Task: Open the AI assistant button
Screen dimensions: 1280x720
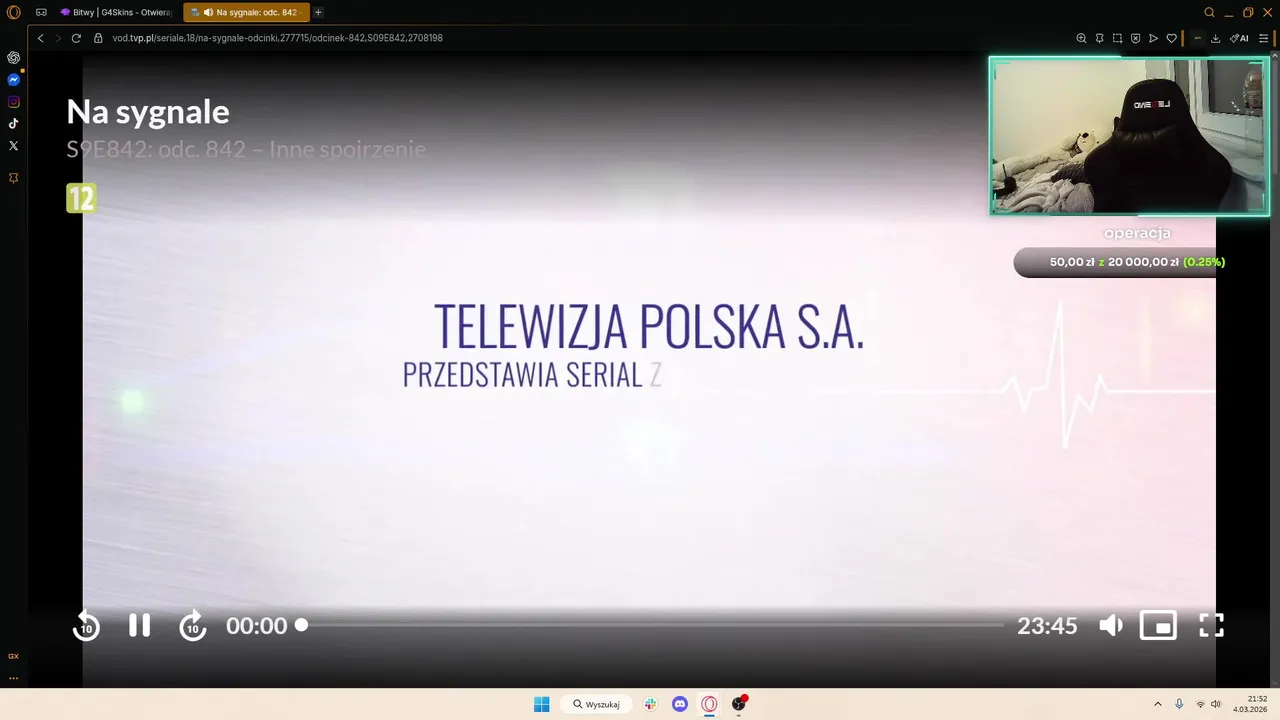Action: pyautogui.click(x=1239, y=38)
